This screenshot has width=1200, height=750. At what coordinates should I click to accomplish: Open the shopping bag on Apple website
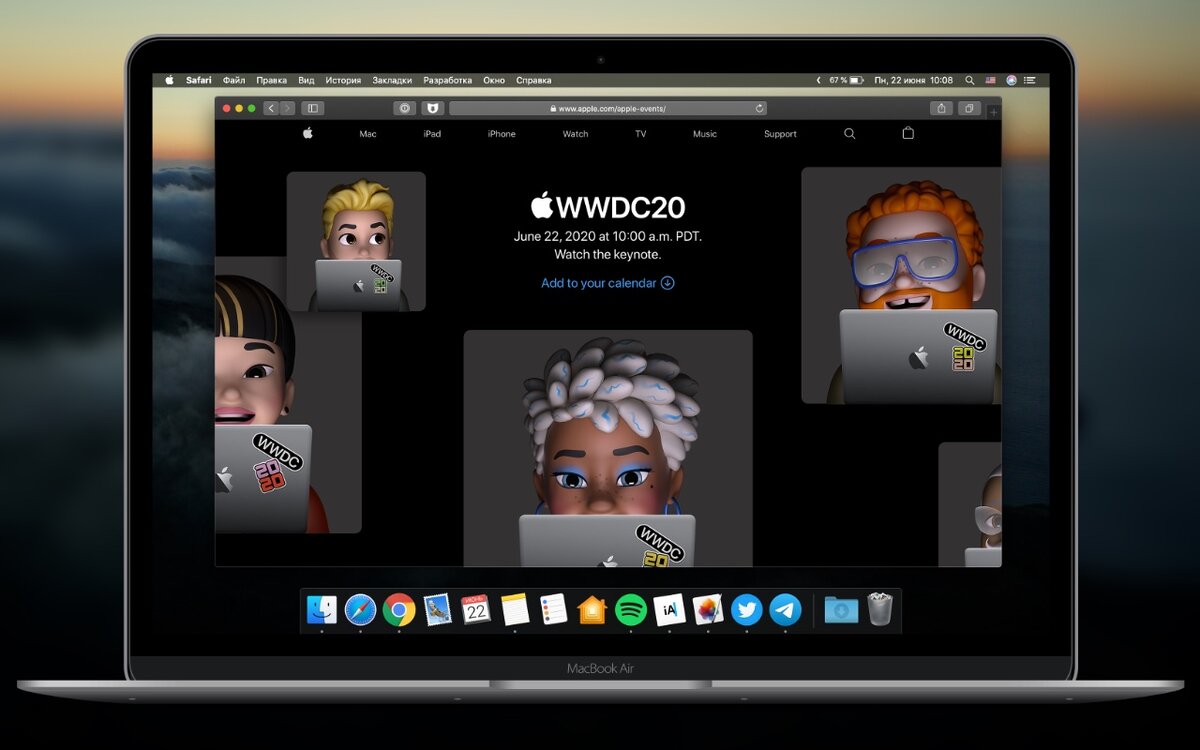[x=908, y=132]
